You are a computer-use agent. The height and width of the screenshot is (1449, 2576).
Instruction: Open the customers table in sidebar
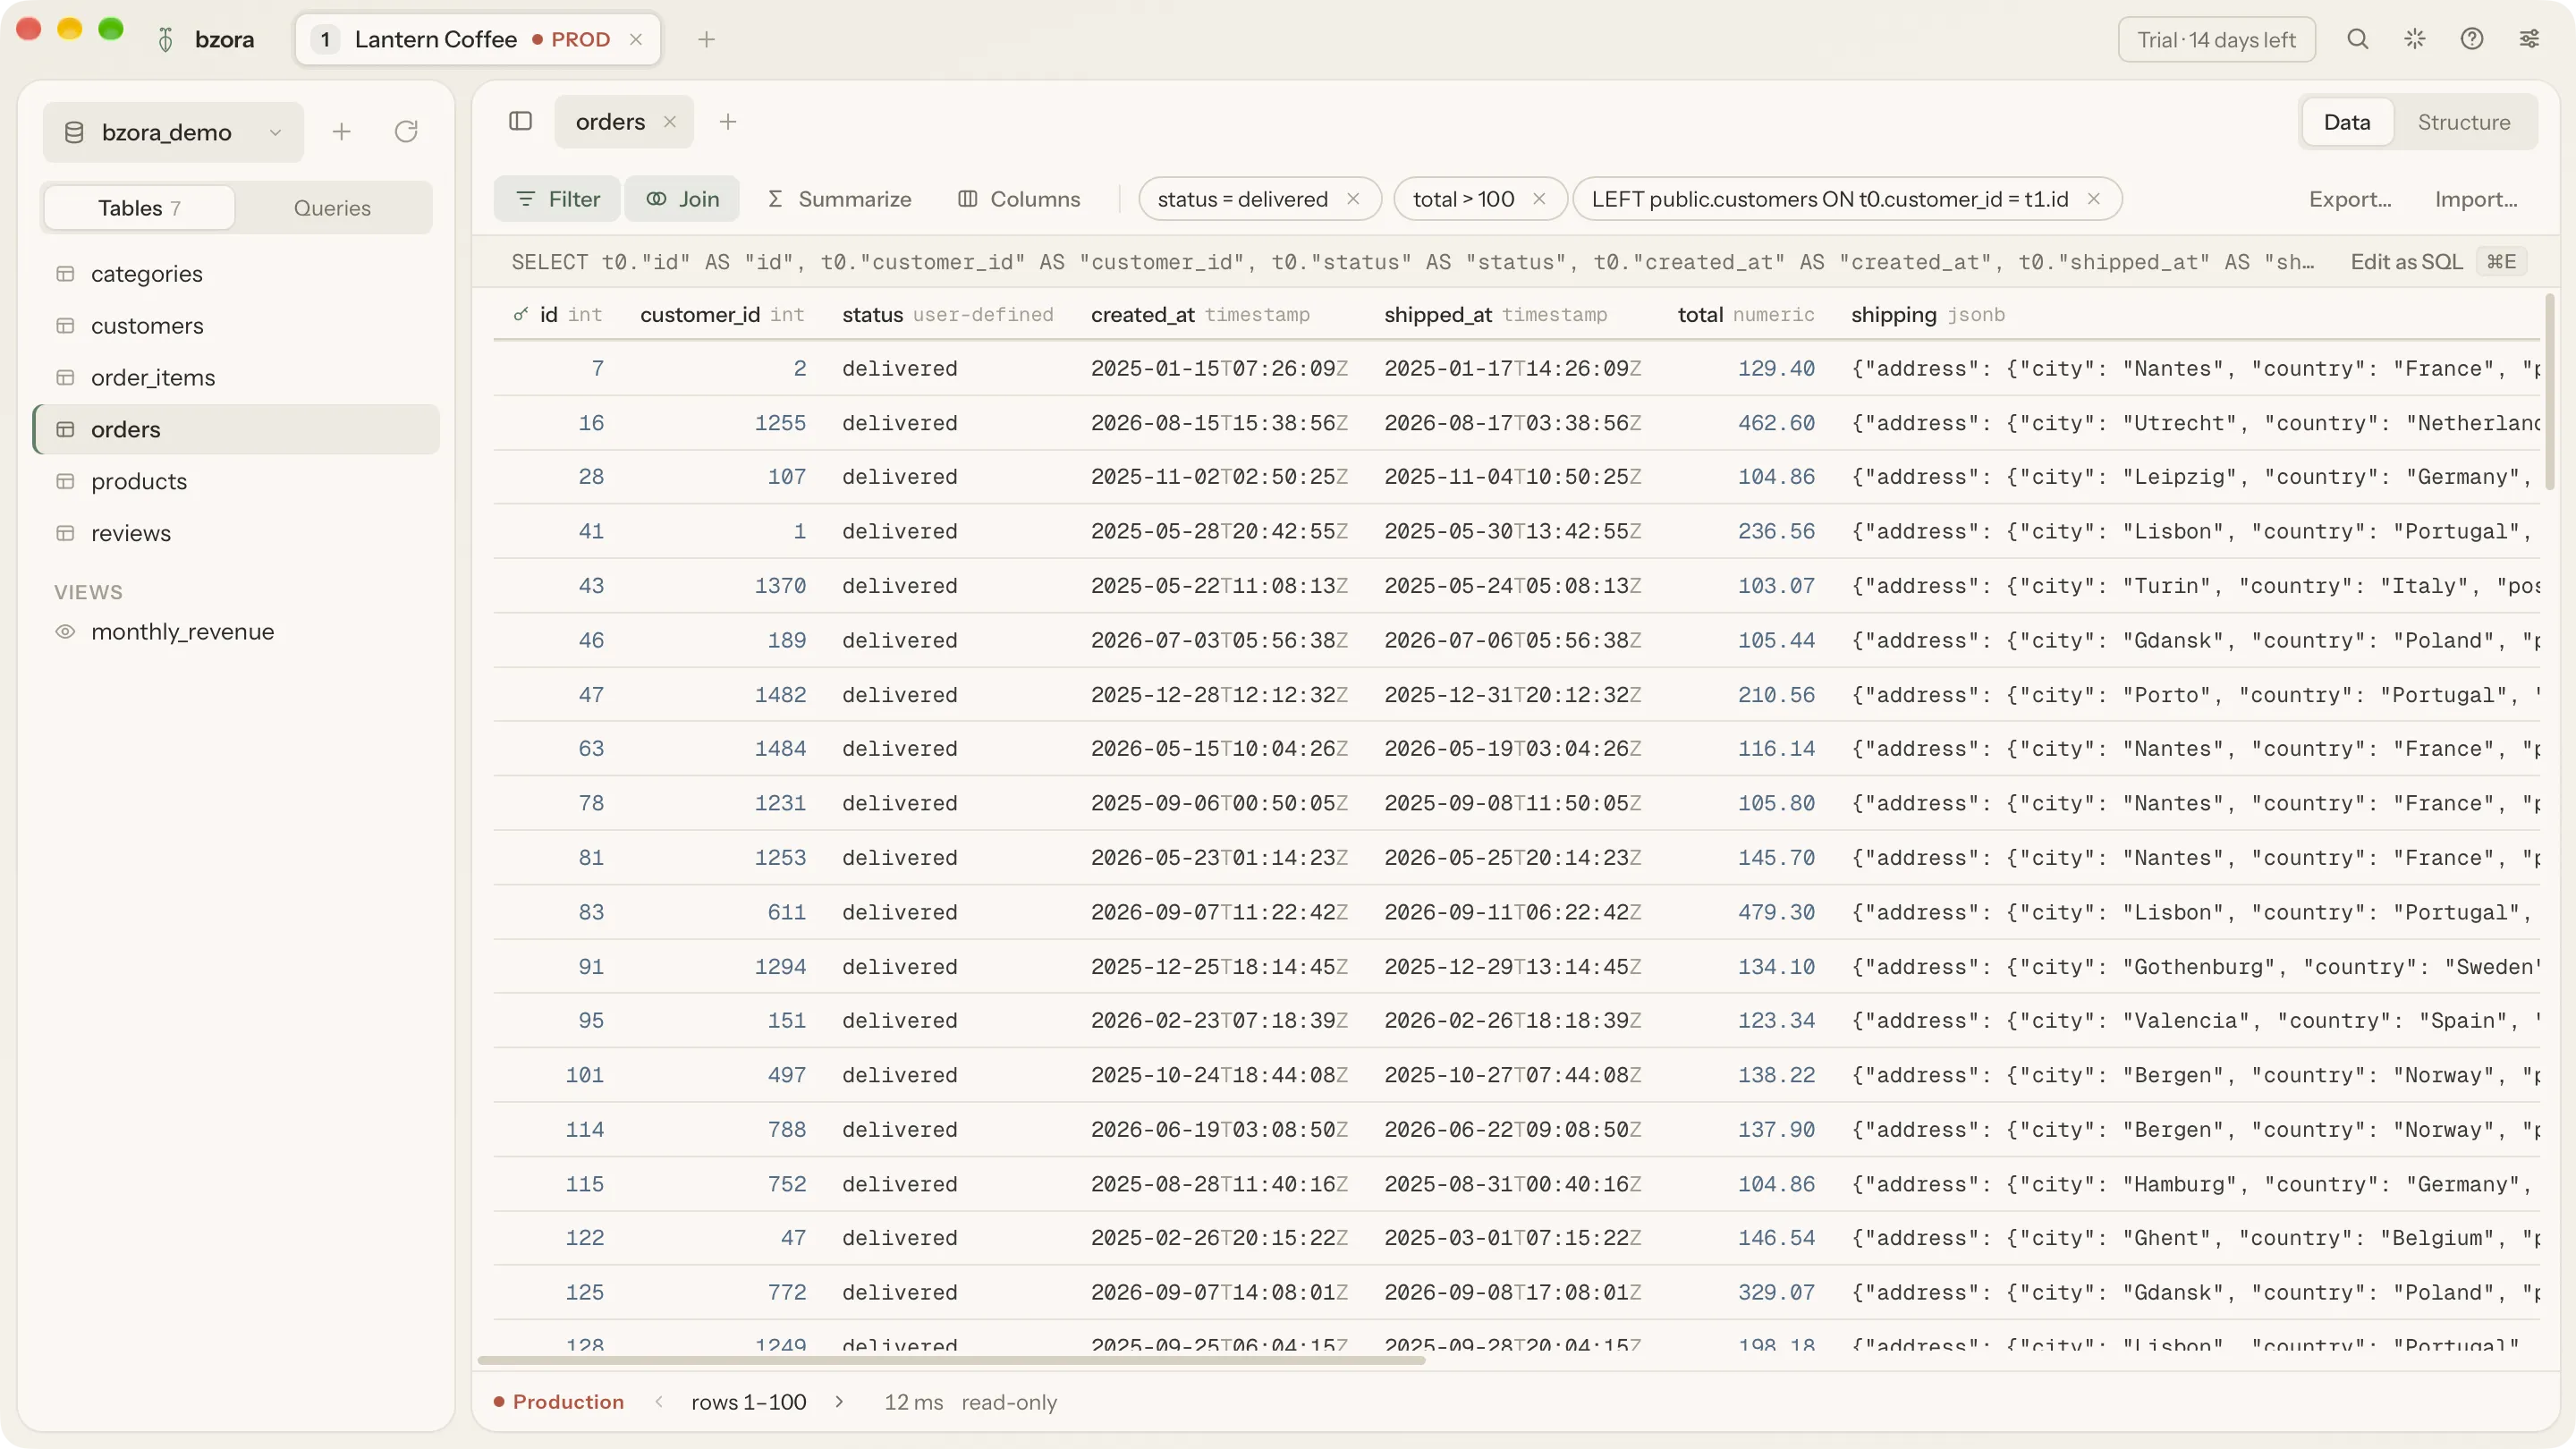click(237, 326)
